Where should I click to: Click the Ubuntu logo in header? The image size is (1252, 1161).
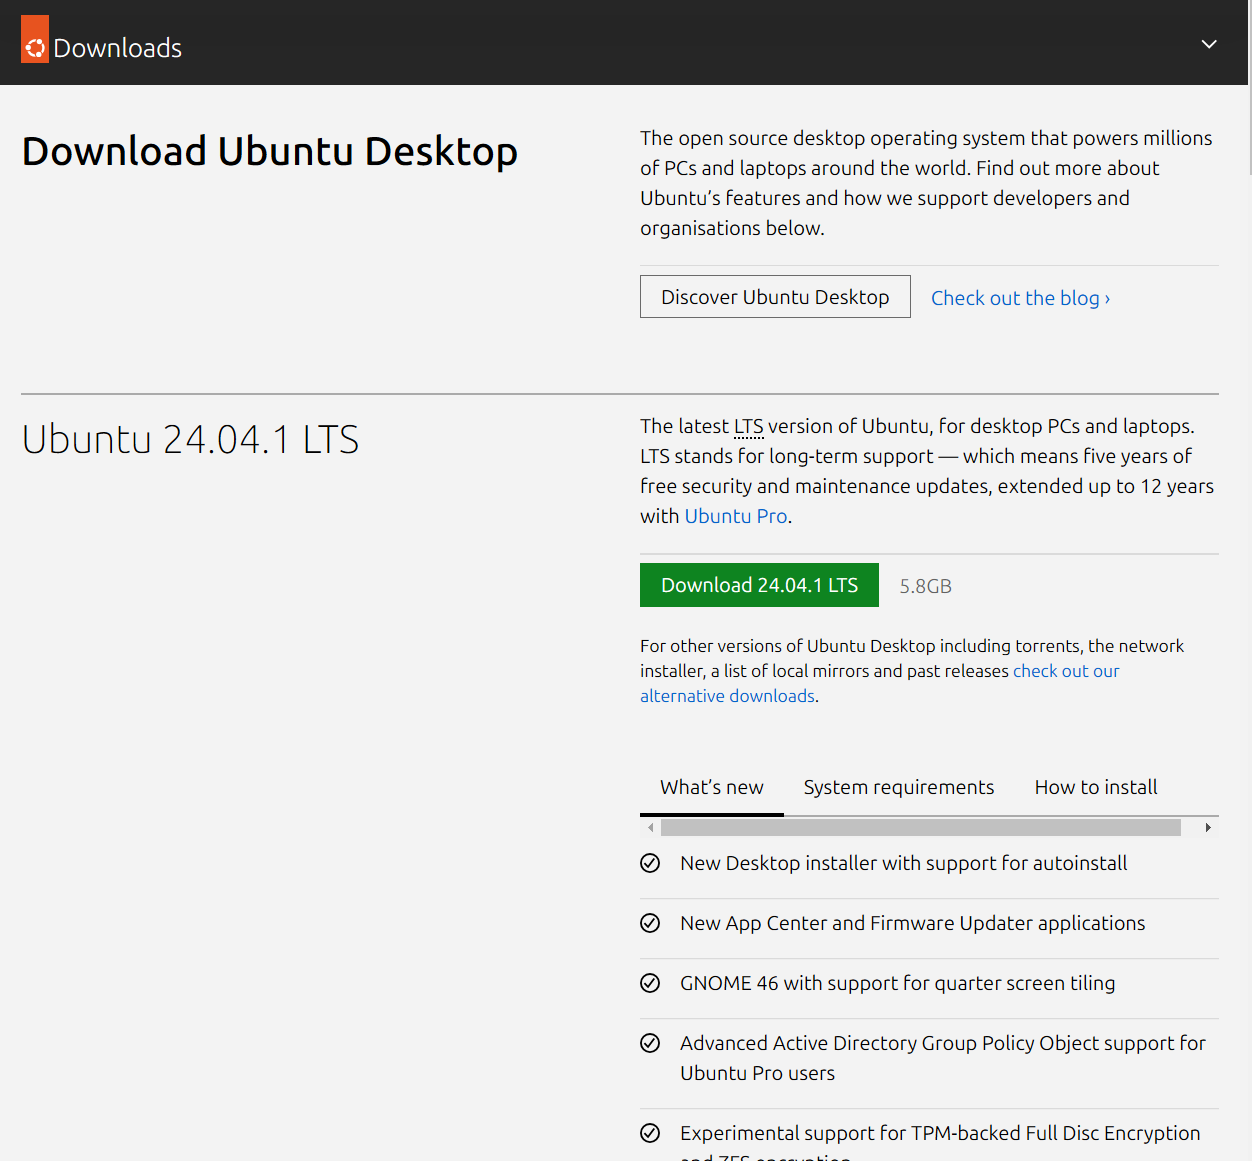click(x=35, y=40)
